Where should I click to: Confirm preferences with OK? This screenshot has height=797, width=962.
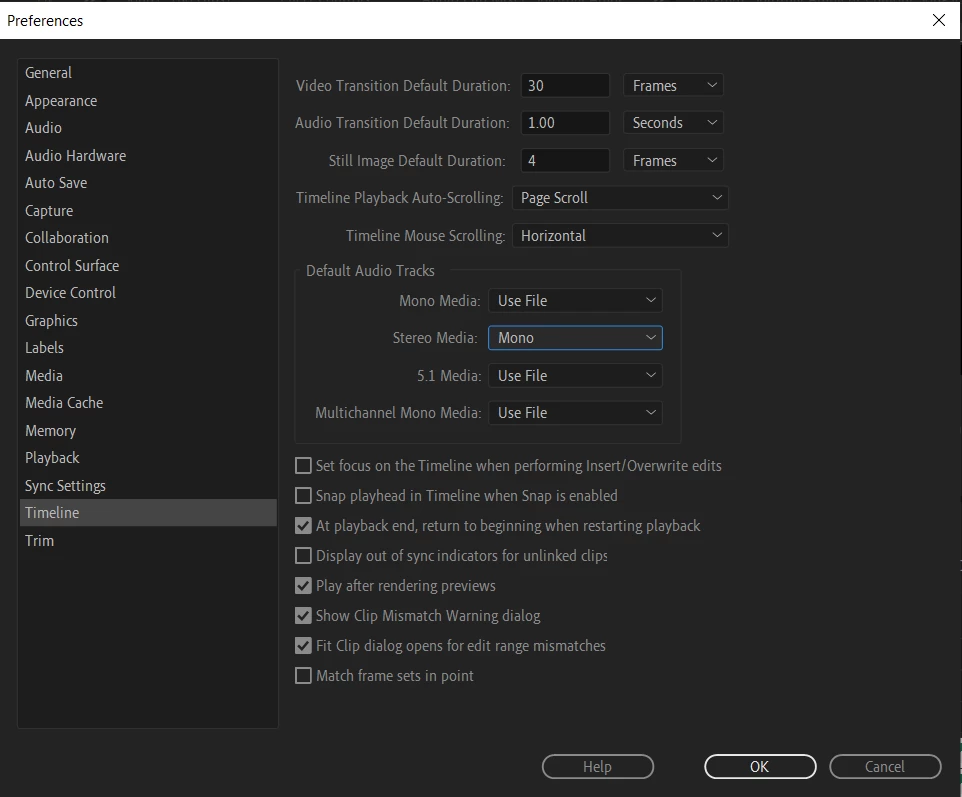(x=760, y=766)
